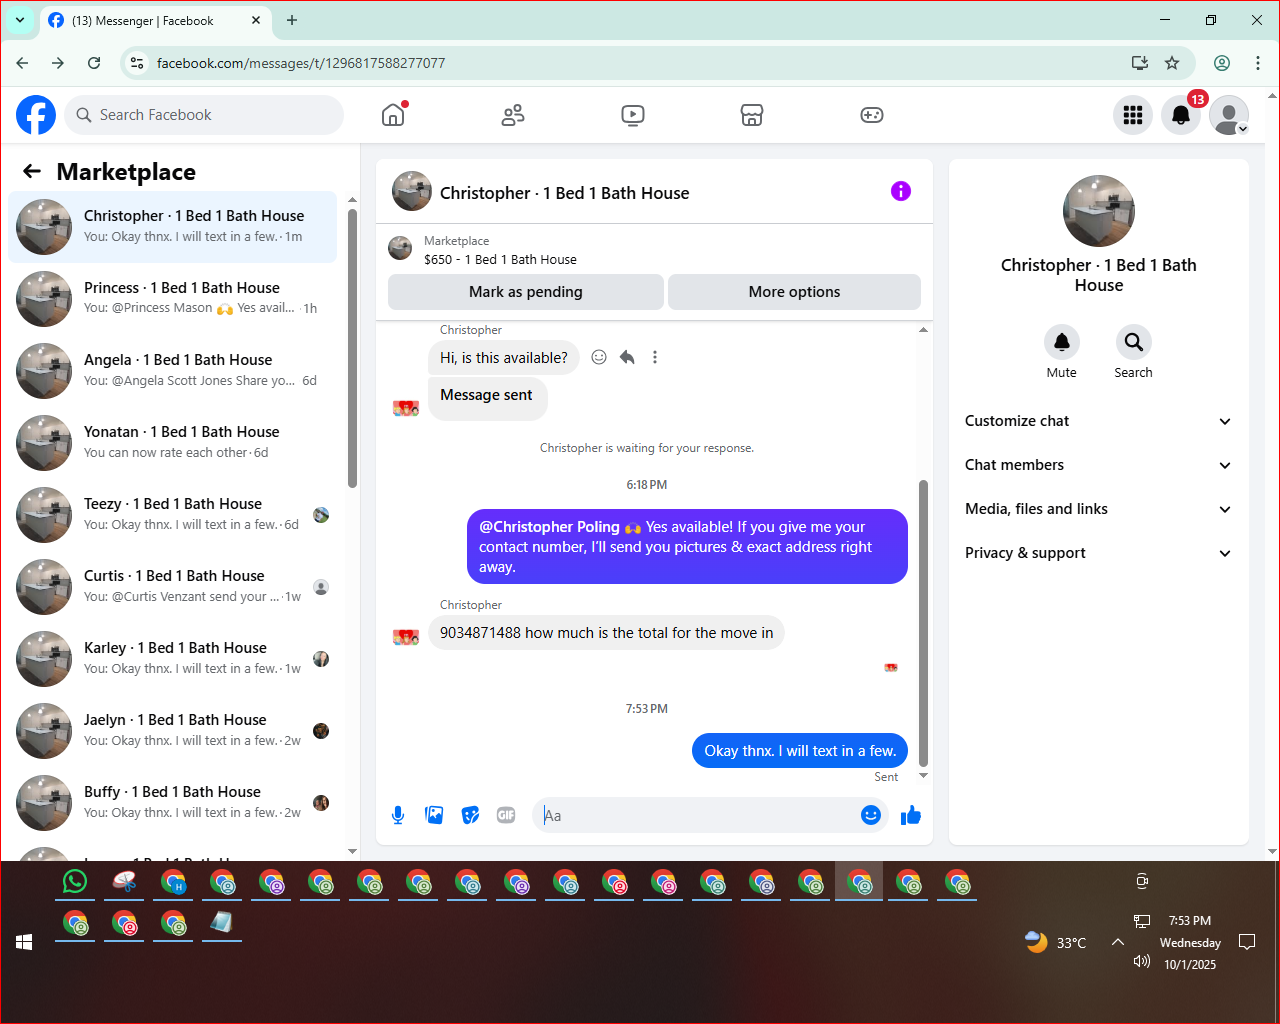Open the Windows notification center
This screenshot has height=1024, width=1280.
[1247, 942]
